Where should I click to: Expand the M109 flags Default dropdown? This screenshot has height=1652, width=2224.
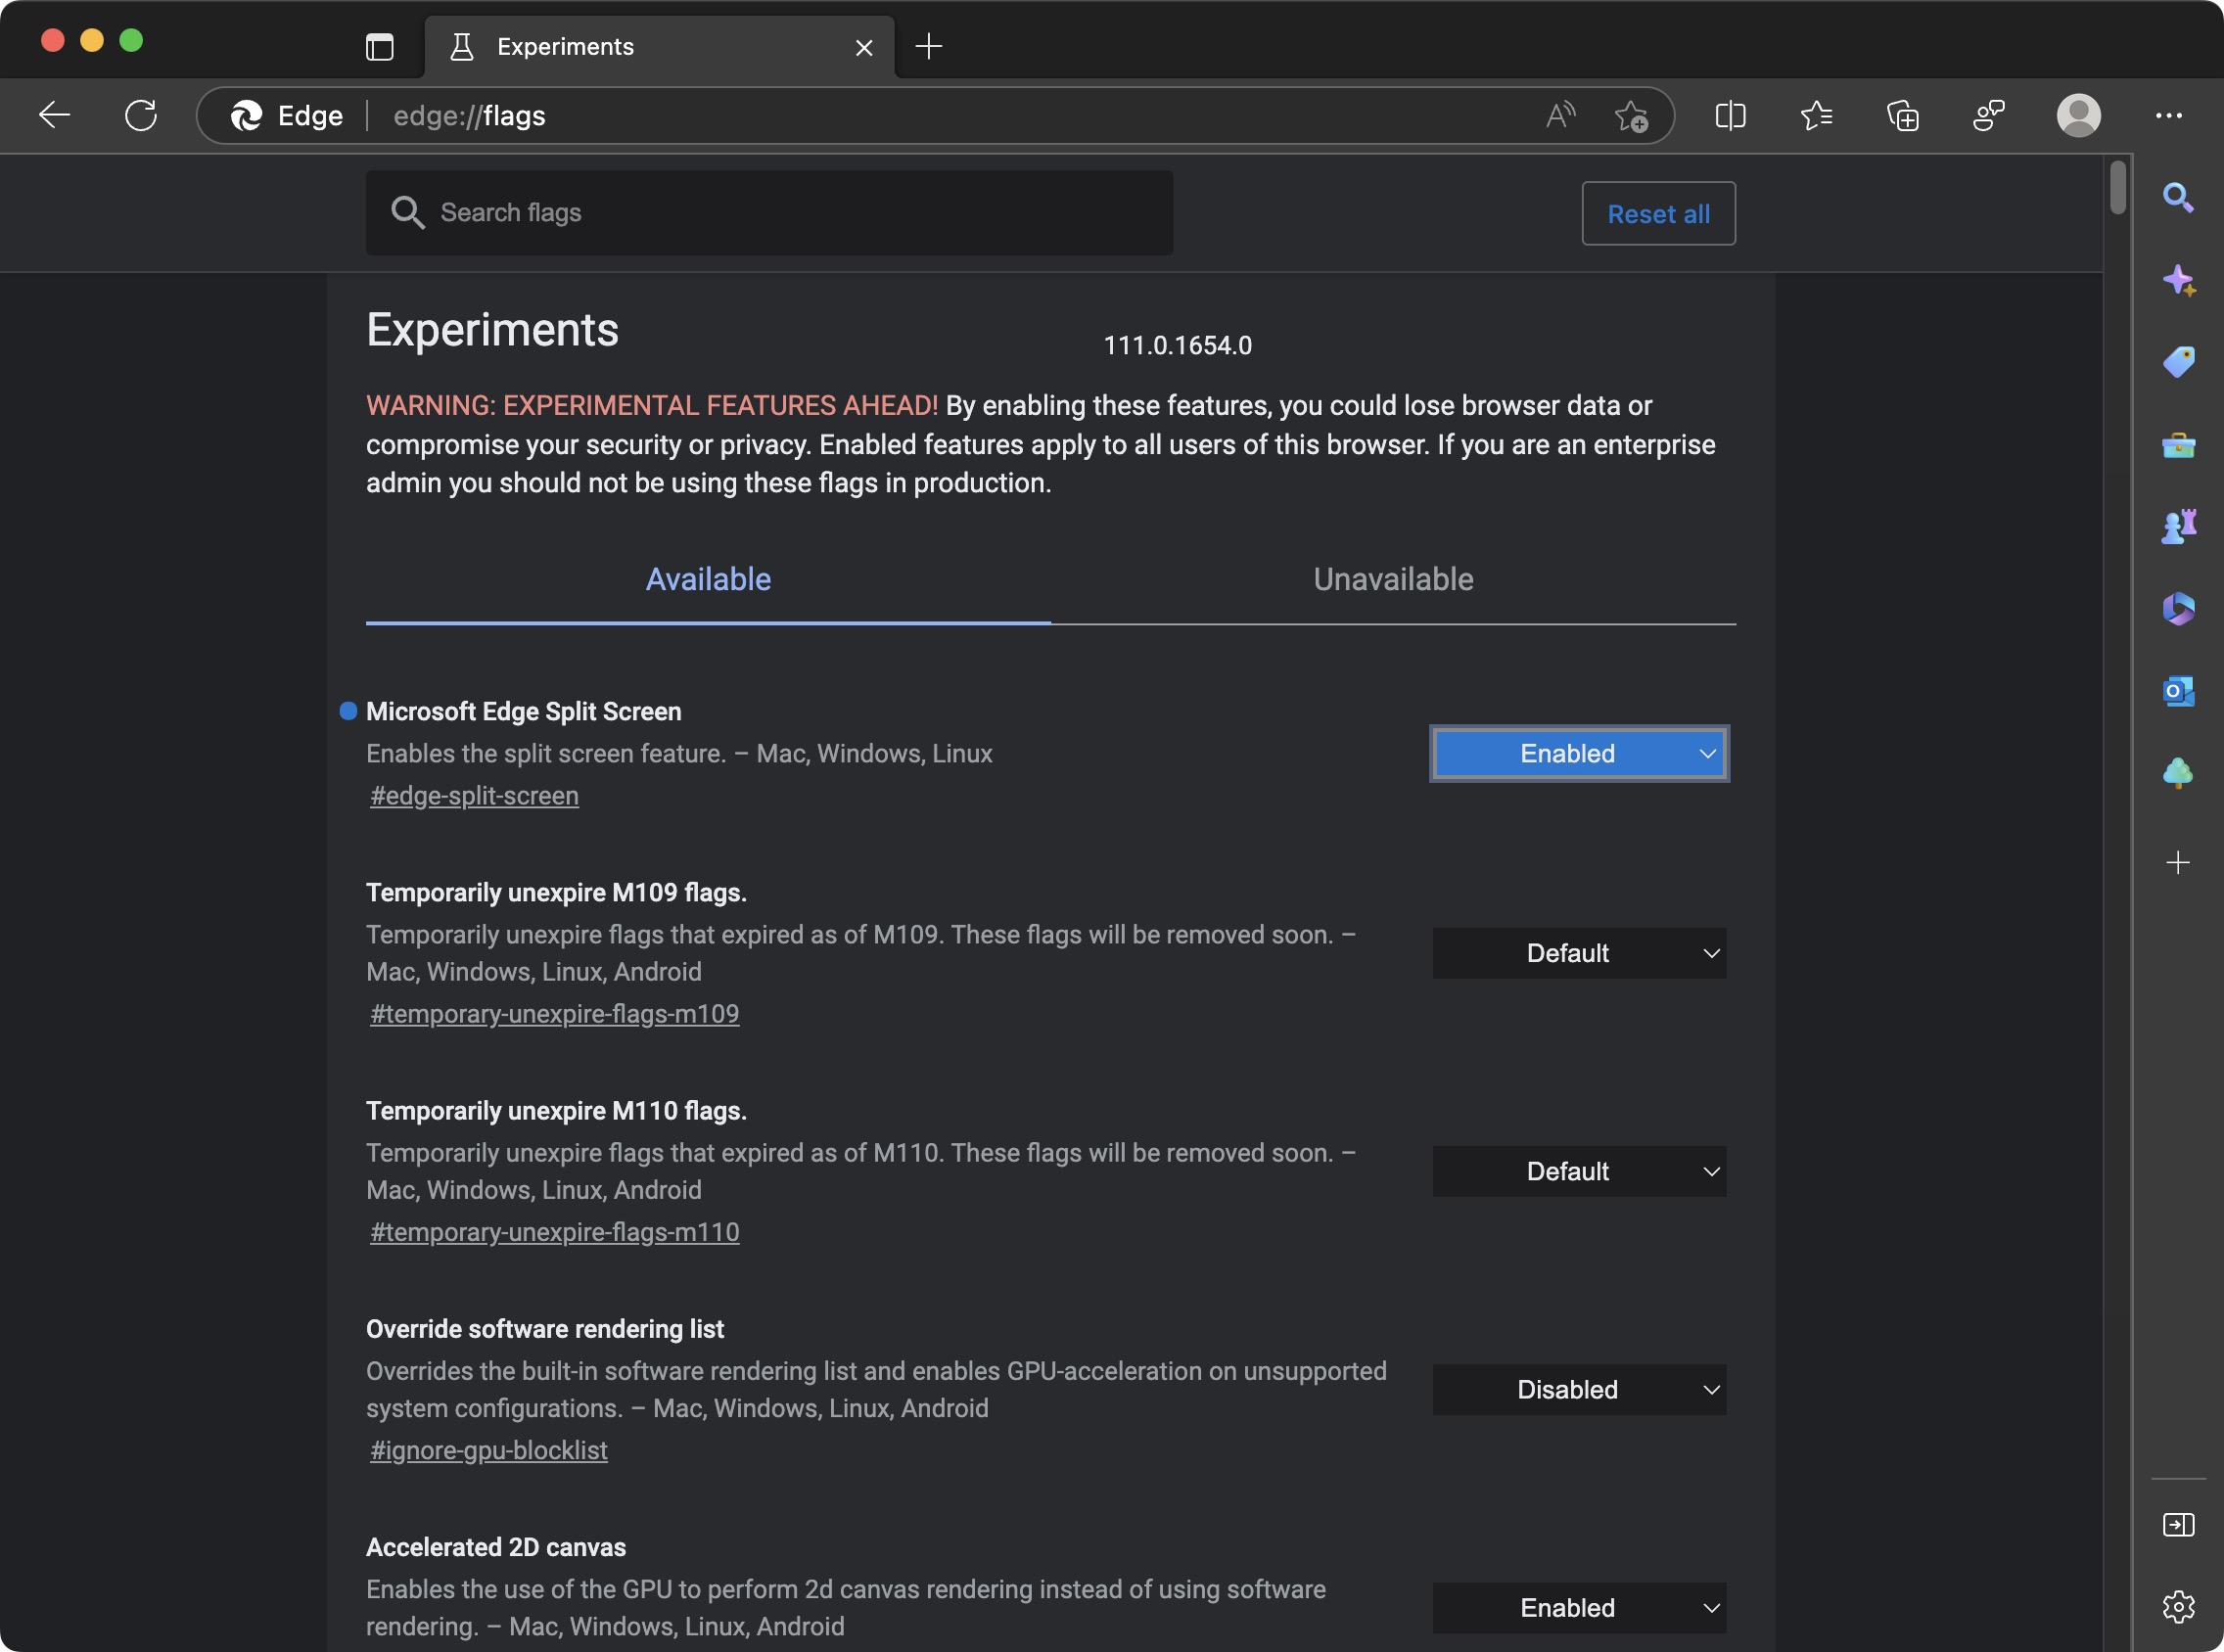pos(1579,953)
